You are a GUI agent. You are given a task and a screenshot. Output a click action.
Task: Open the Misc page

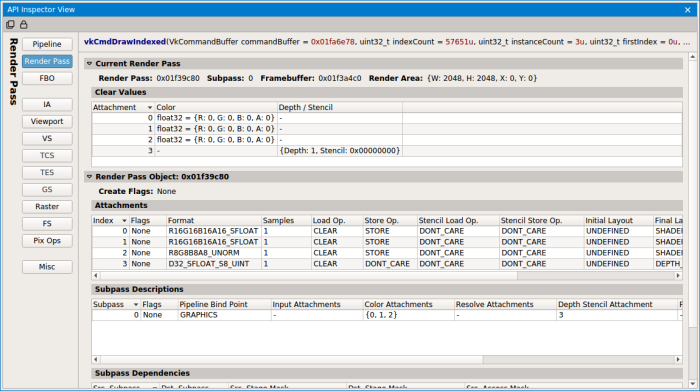(x=47, y=266)
